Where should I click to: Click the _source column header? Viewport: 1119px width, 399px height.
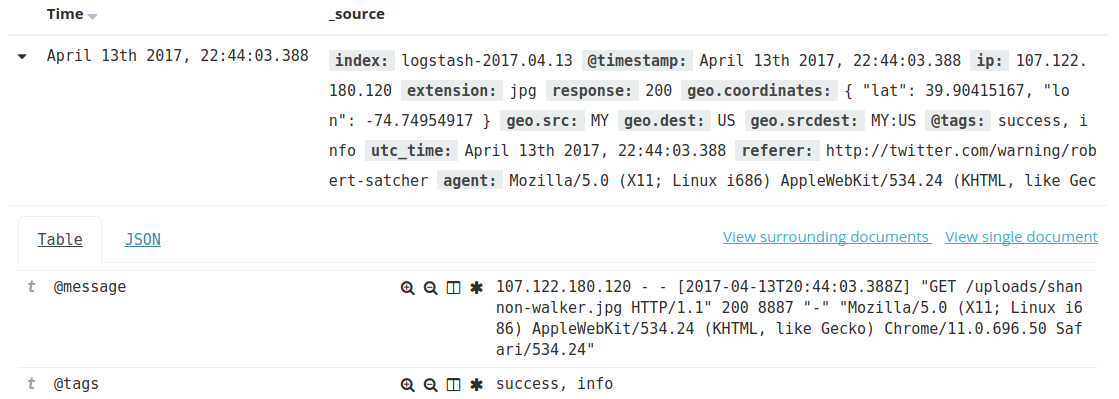tap(357, 14)
